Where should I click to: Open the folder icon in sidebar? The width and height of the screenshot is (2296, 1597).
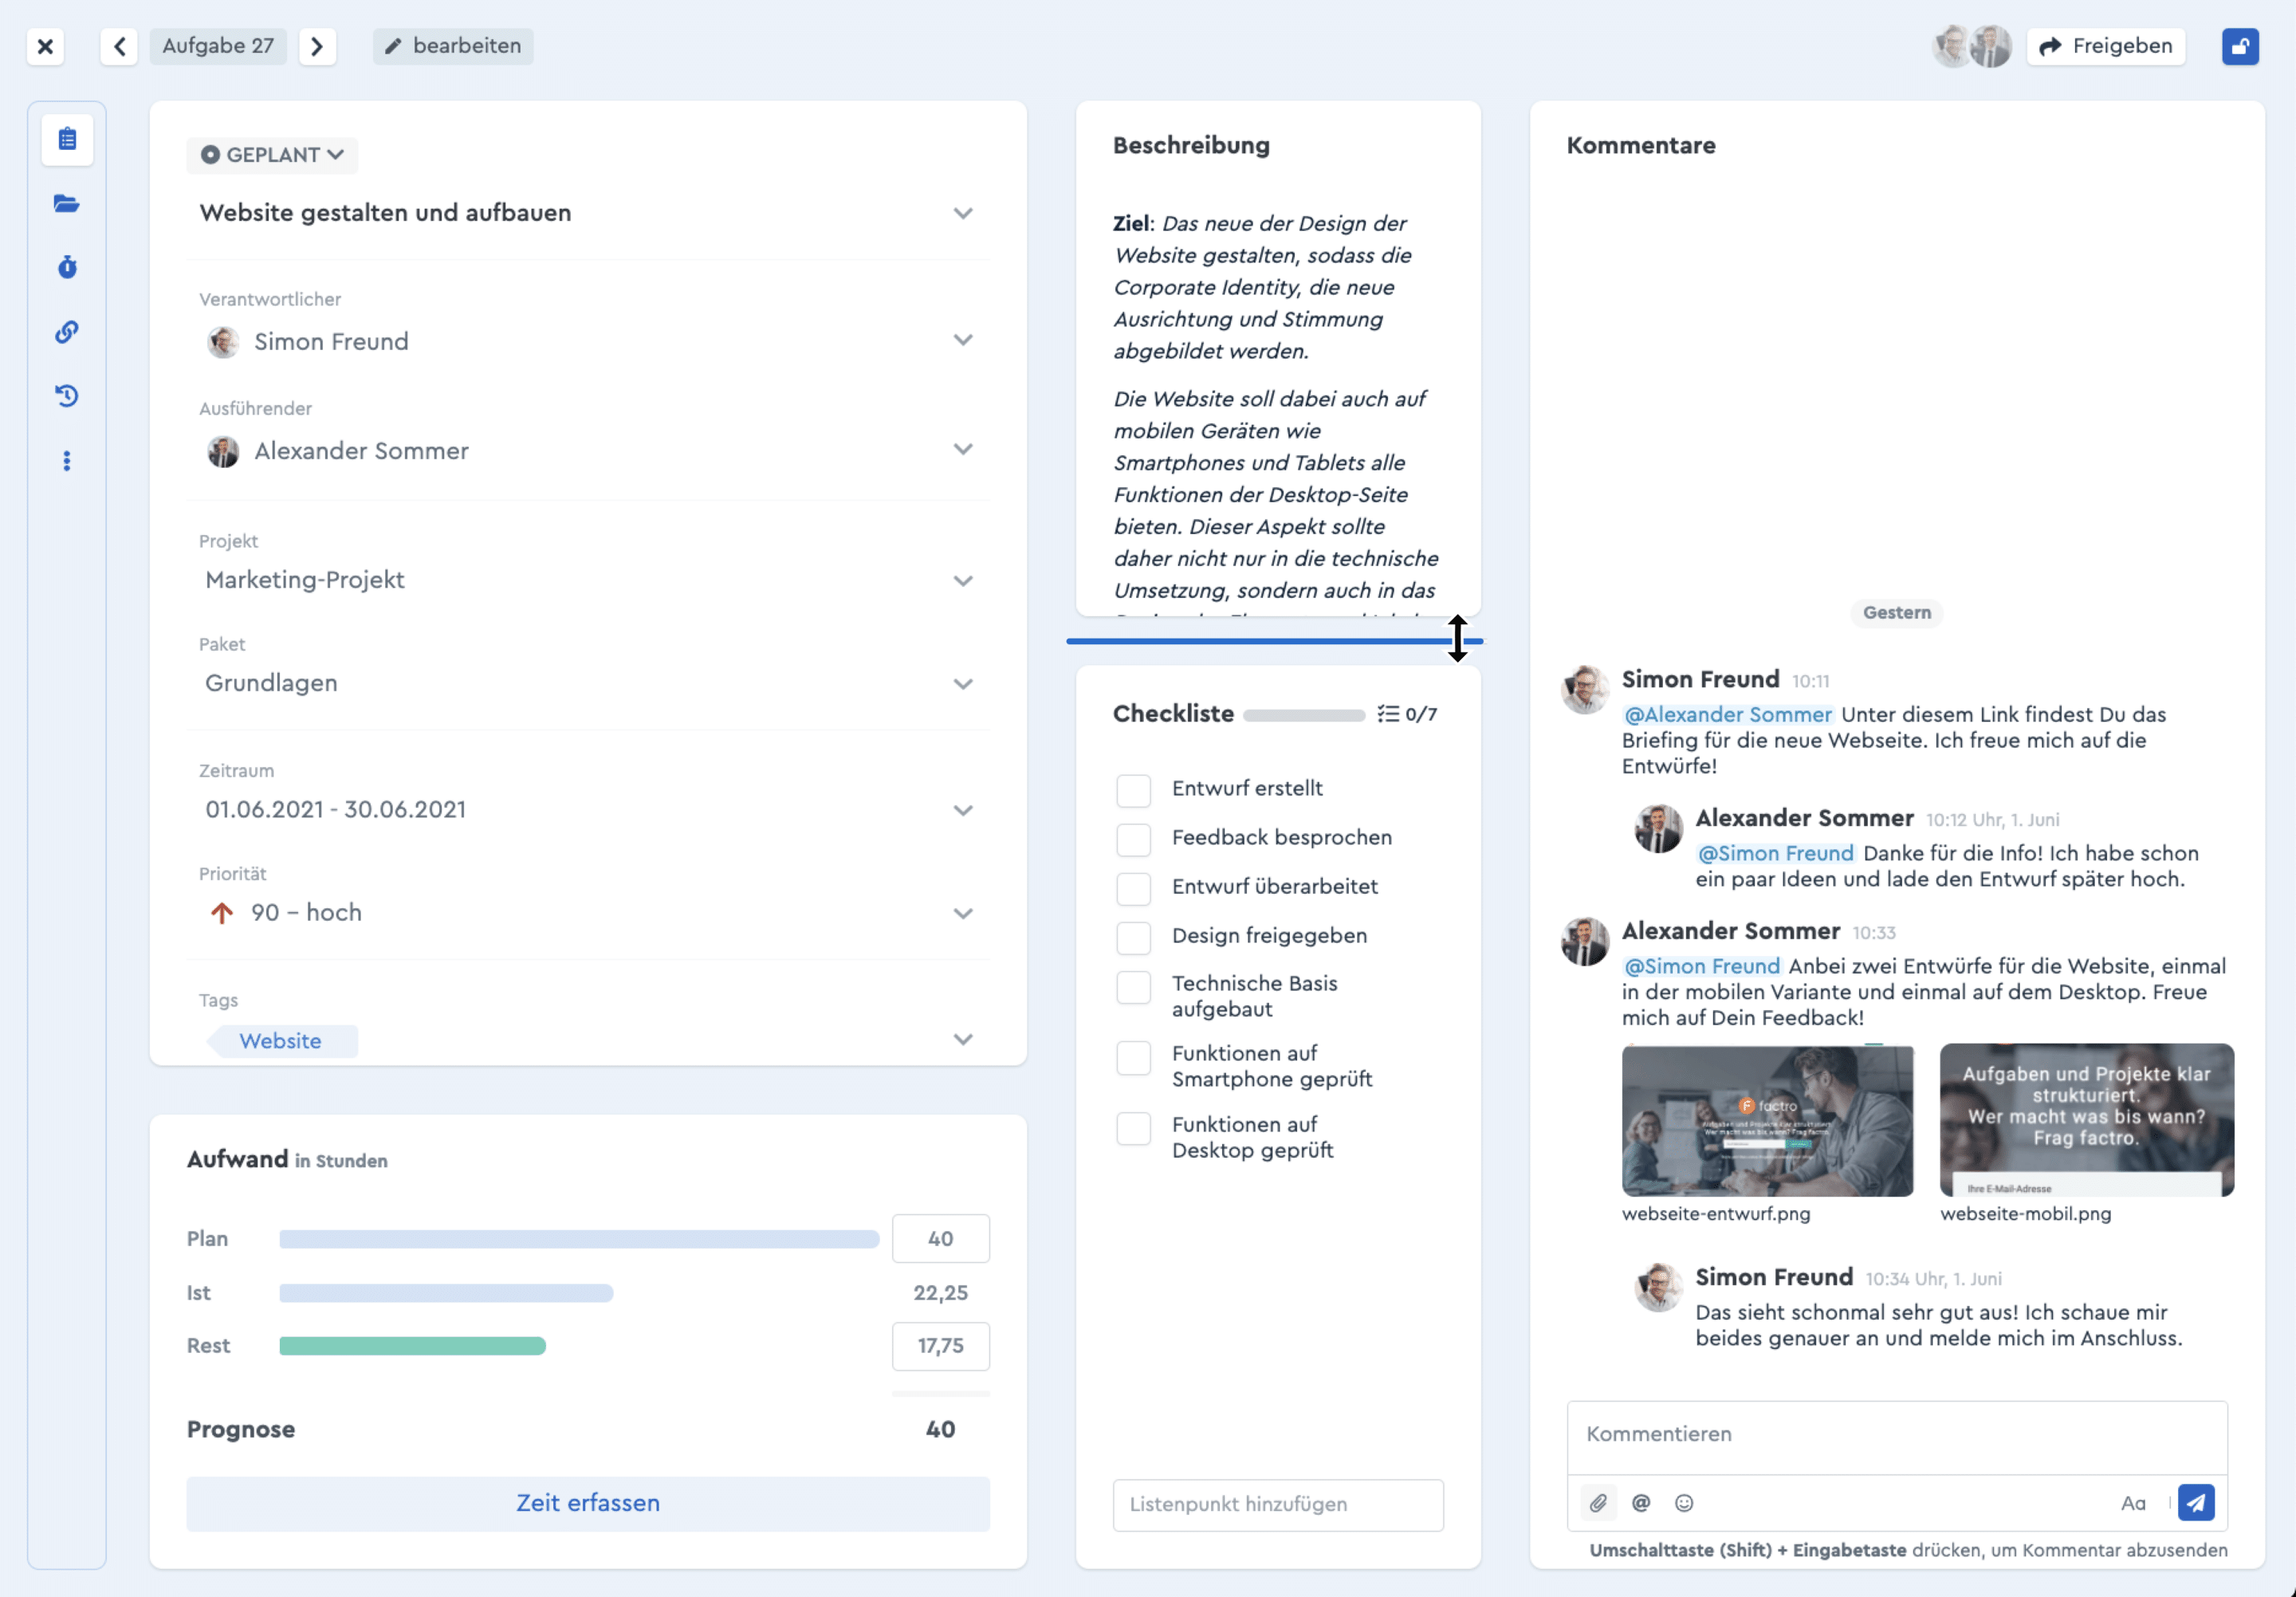67,204
